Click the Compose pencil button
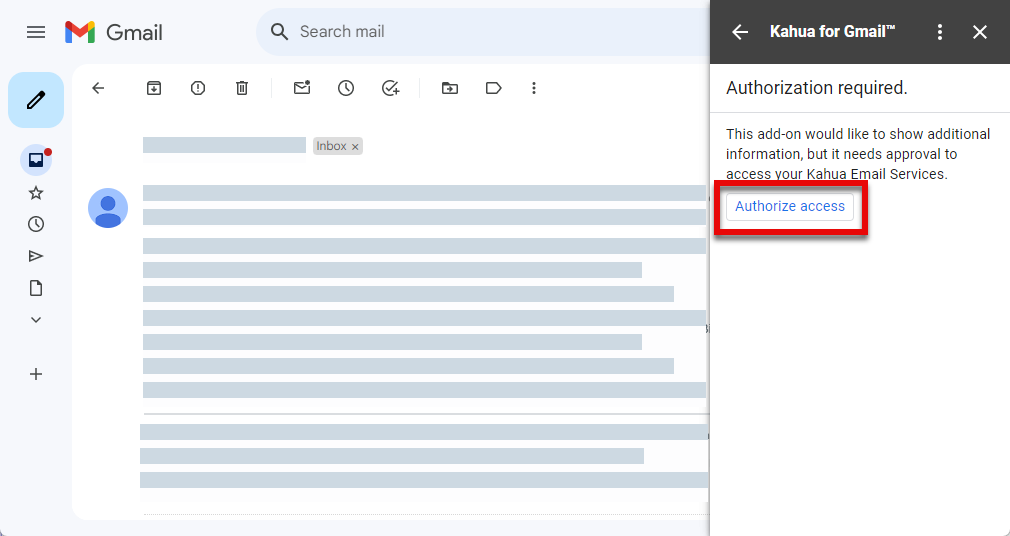The width and height of the screenshot is (1010, 536). tap(36, 100)
